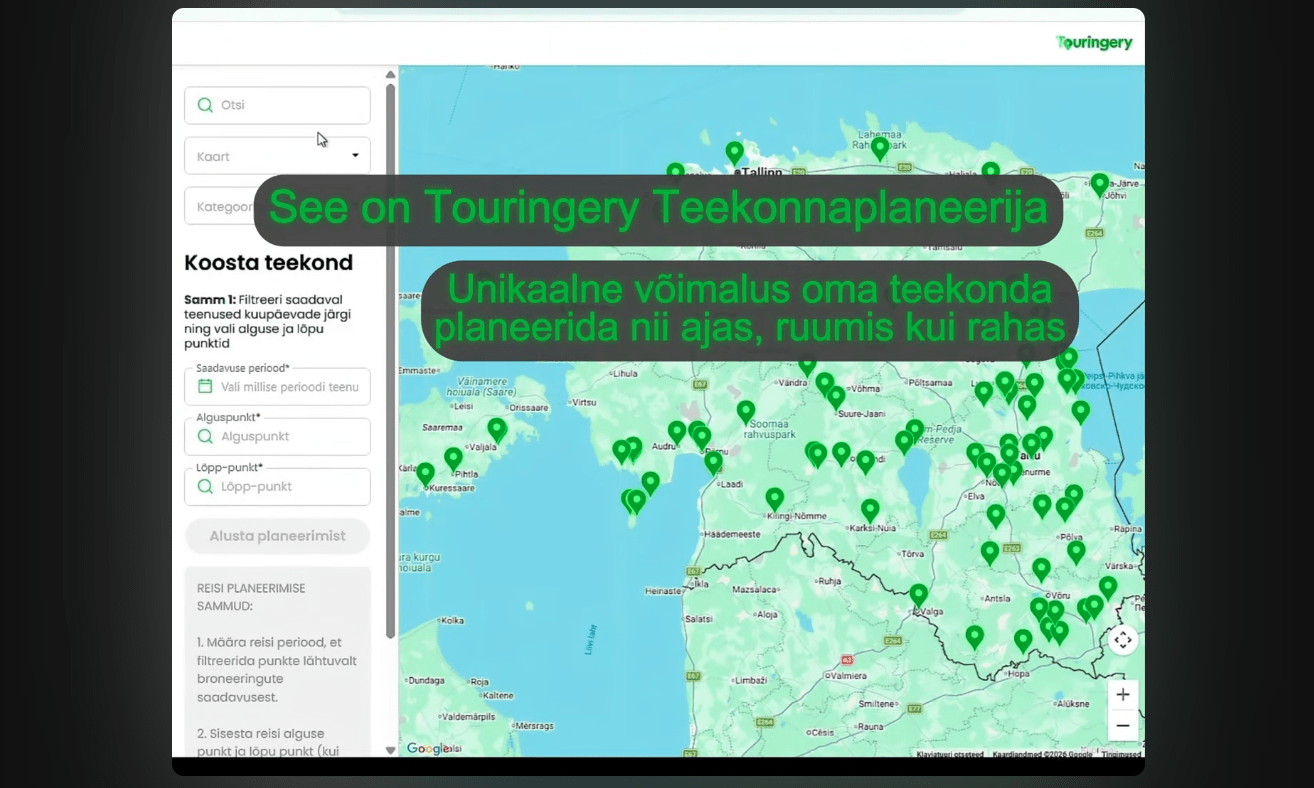The height and width of the screenshot is (788, 1314).
Task: Select the map pin at Valga
Action: [x=919, y=595]
